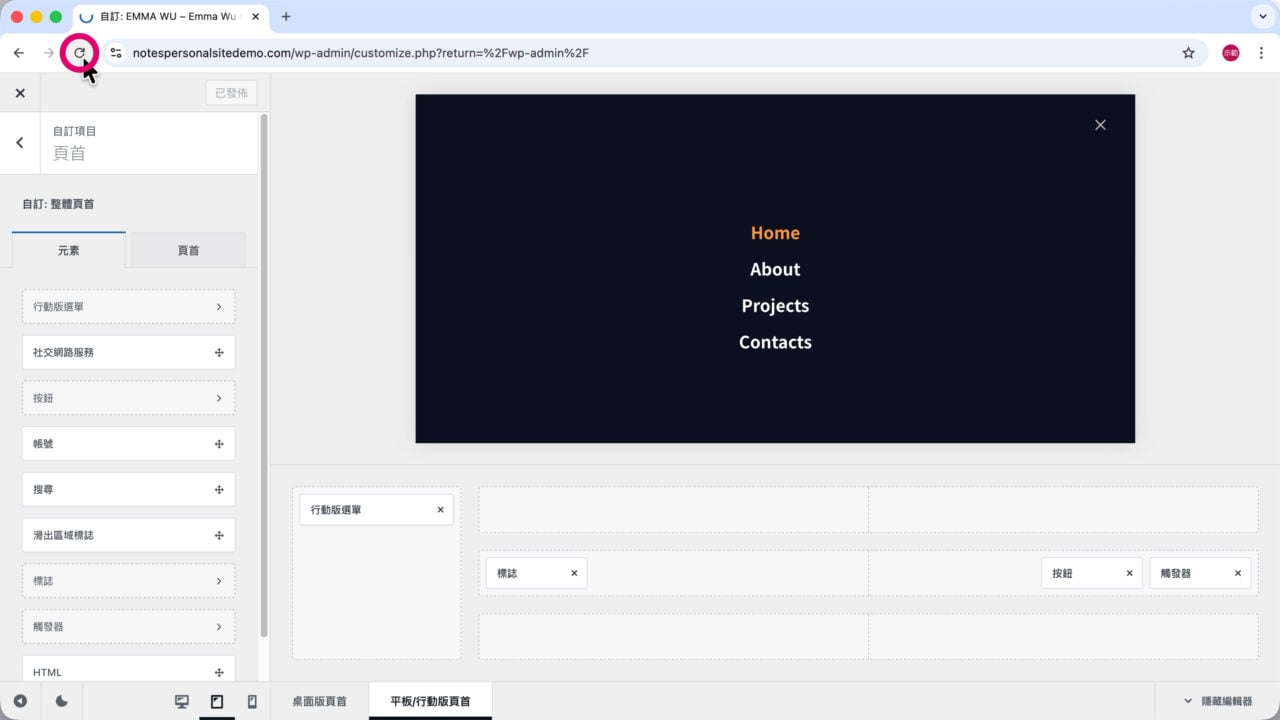
Task: Switch to 桌面版頁首 builder tab
Action: coord(319,701)
